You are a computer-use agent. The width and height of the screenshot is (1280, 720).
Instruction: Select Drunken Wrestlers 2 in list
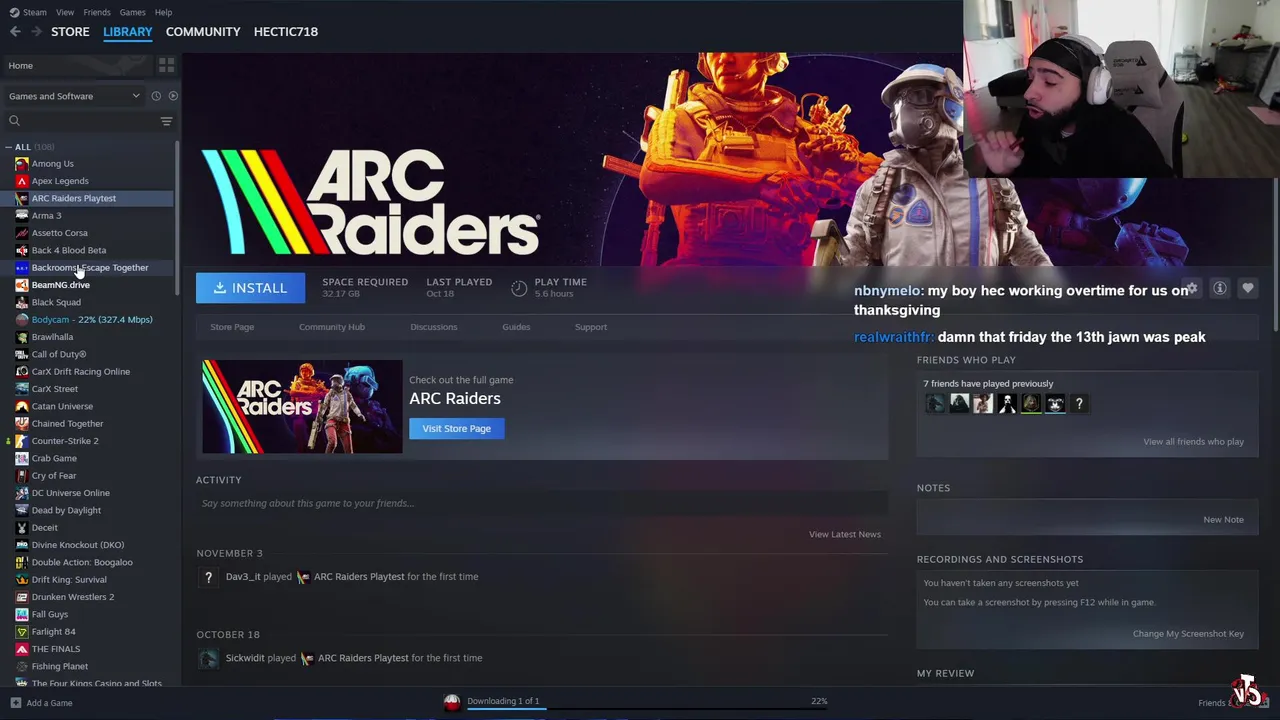(x=72, y=597)
